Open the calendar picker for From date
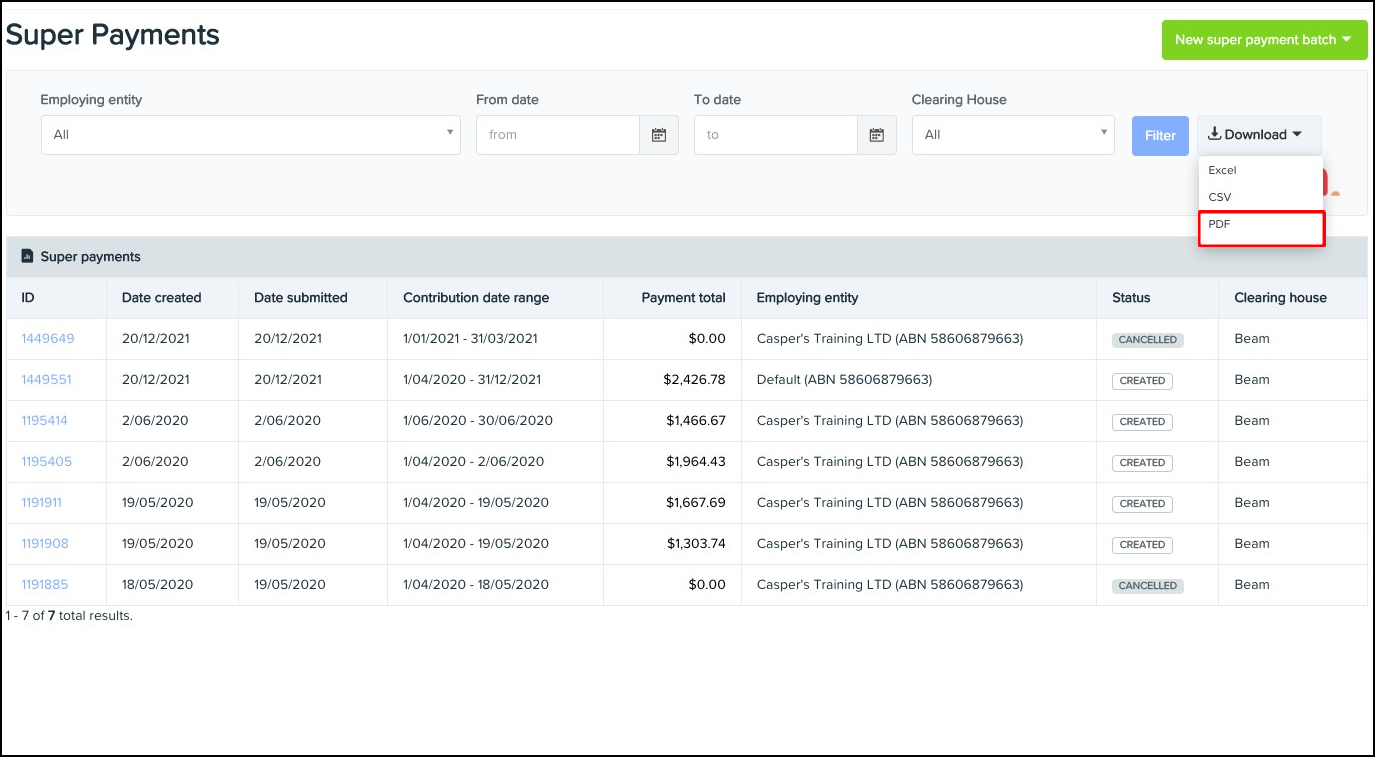Image resolution: width=1375 pixels, height=757 pixels. tap(659, 135)
